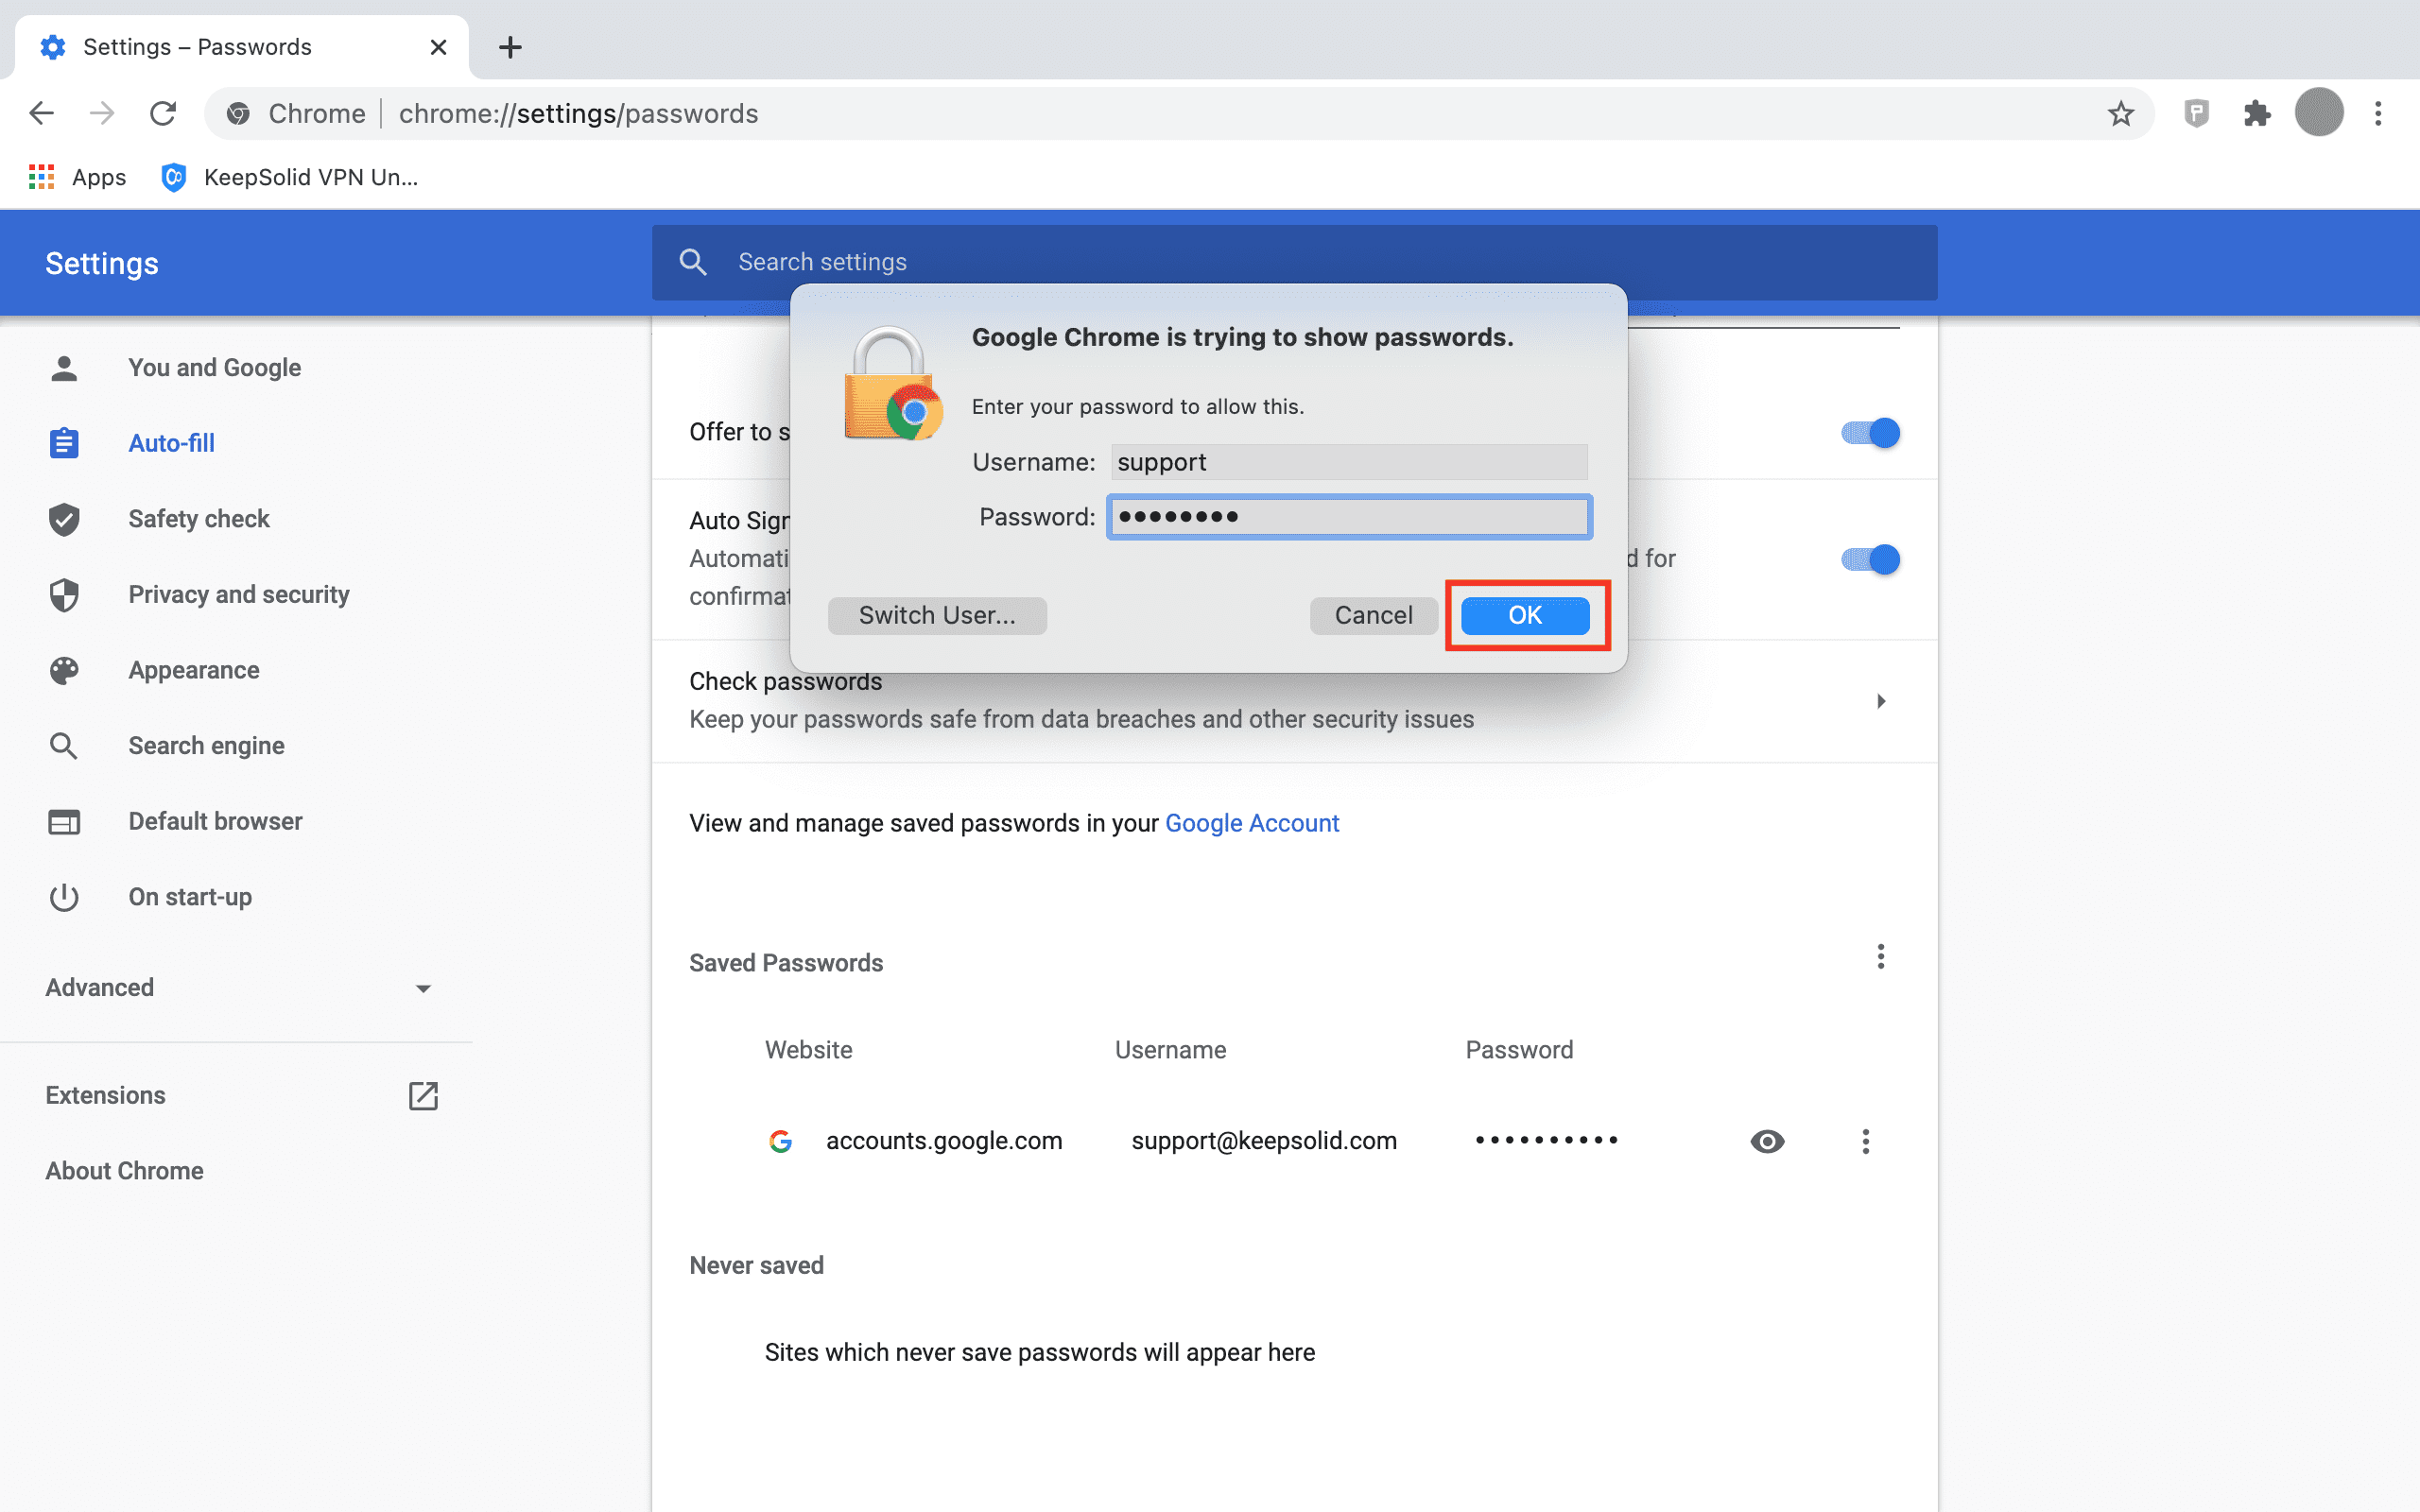Select the Appearance palette icon
This screenshot has width=2420, height=1512.
click(64, 670)
